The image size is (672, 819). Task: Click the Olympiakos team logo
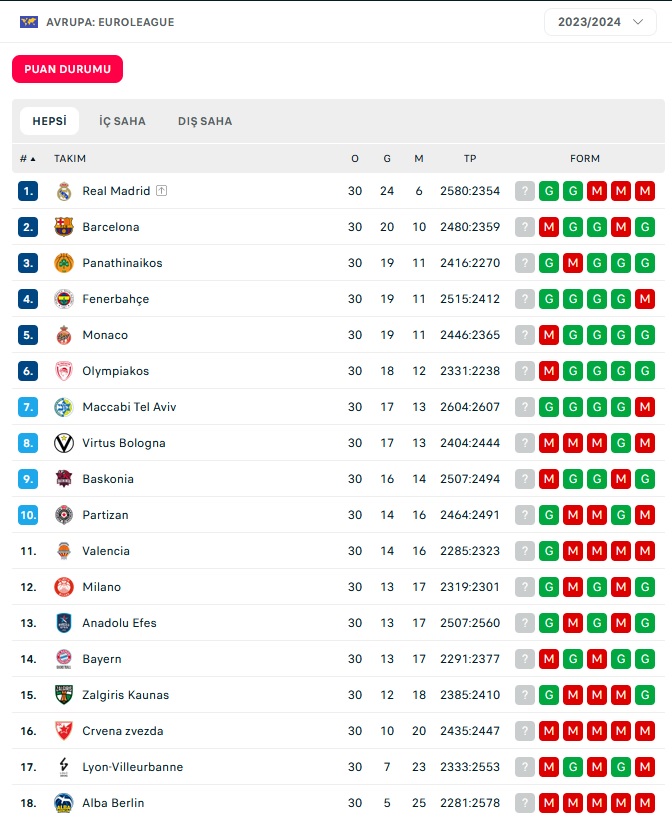click(64, 371)
